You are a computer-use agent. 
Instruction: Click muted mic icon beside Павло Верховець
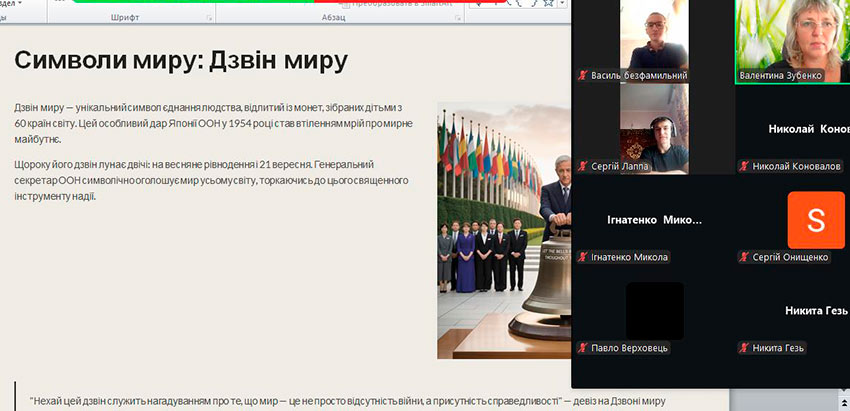(x=582, y=348)
